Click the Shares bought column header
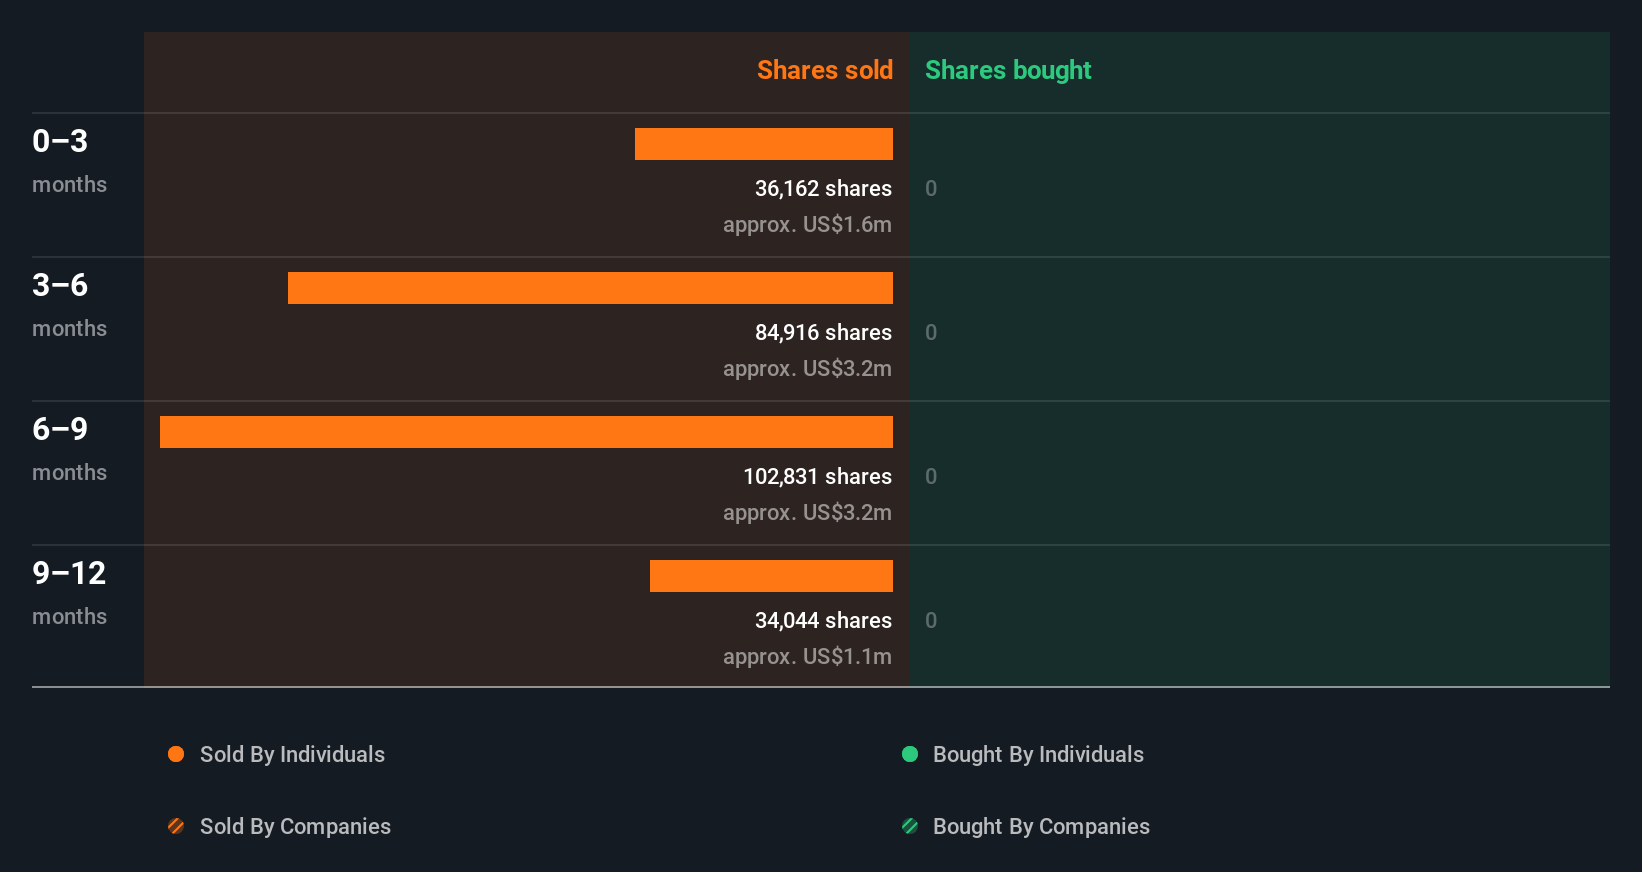The height and width of the screenshot is (872, 1642). click(1008, 70)
